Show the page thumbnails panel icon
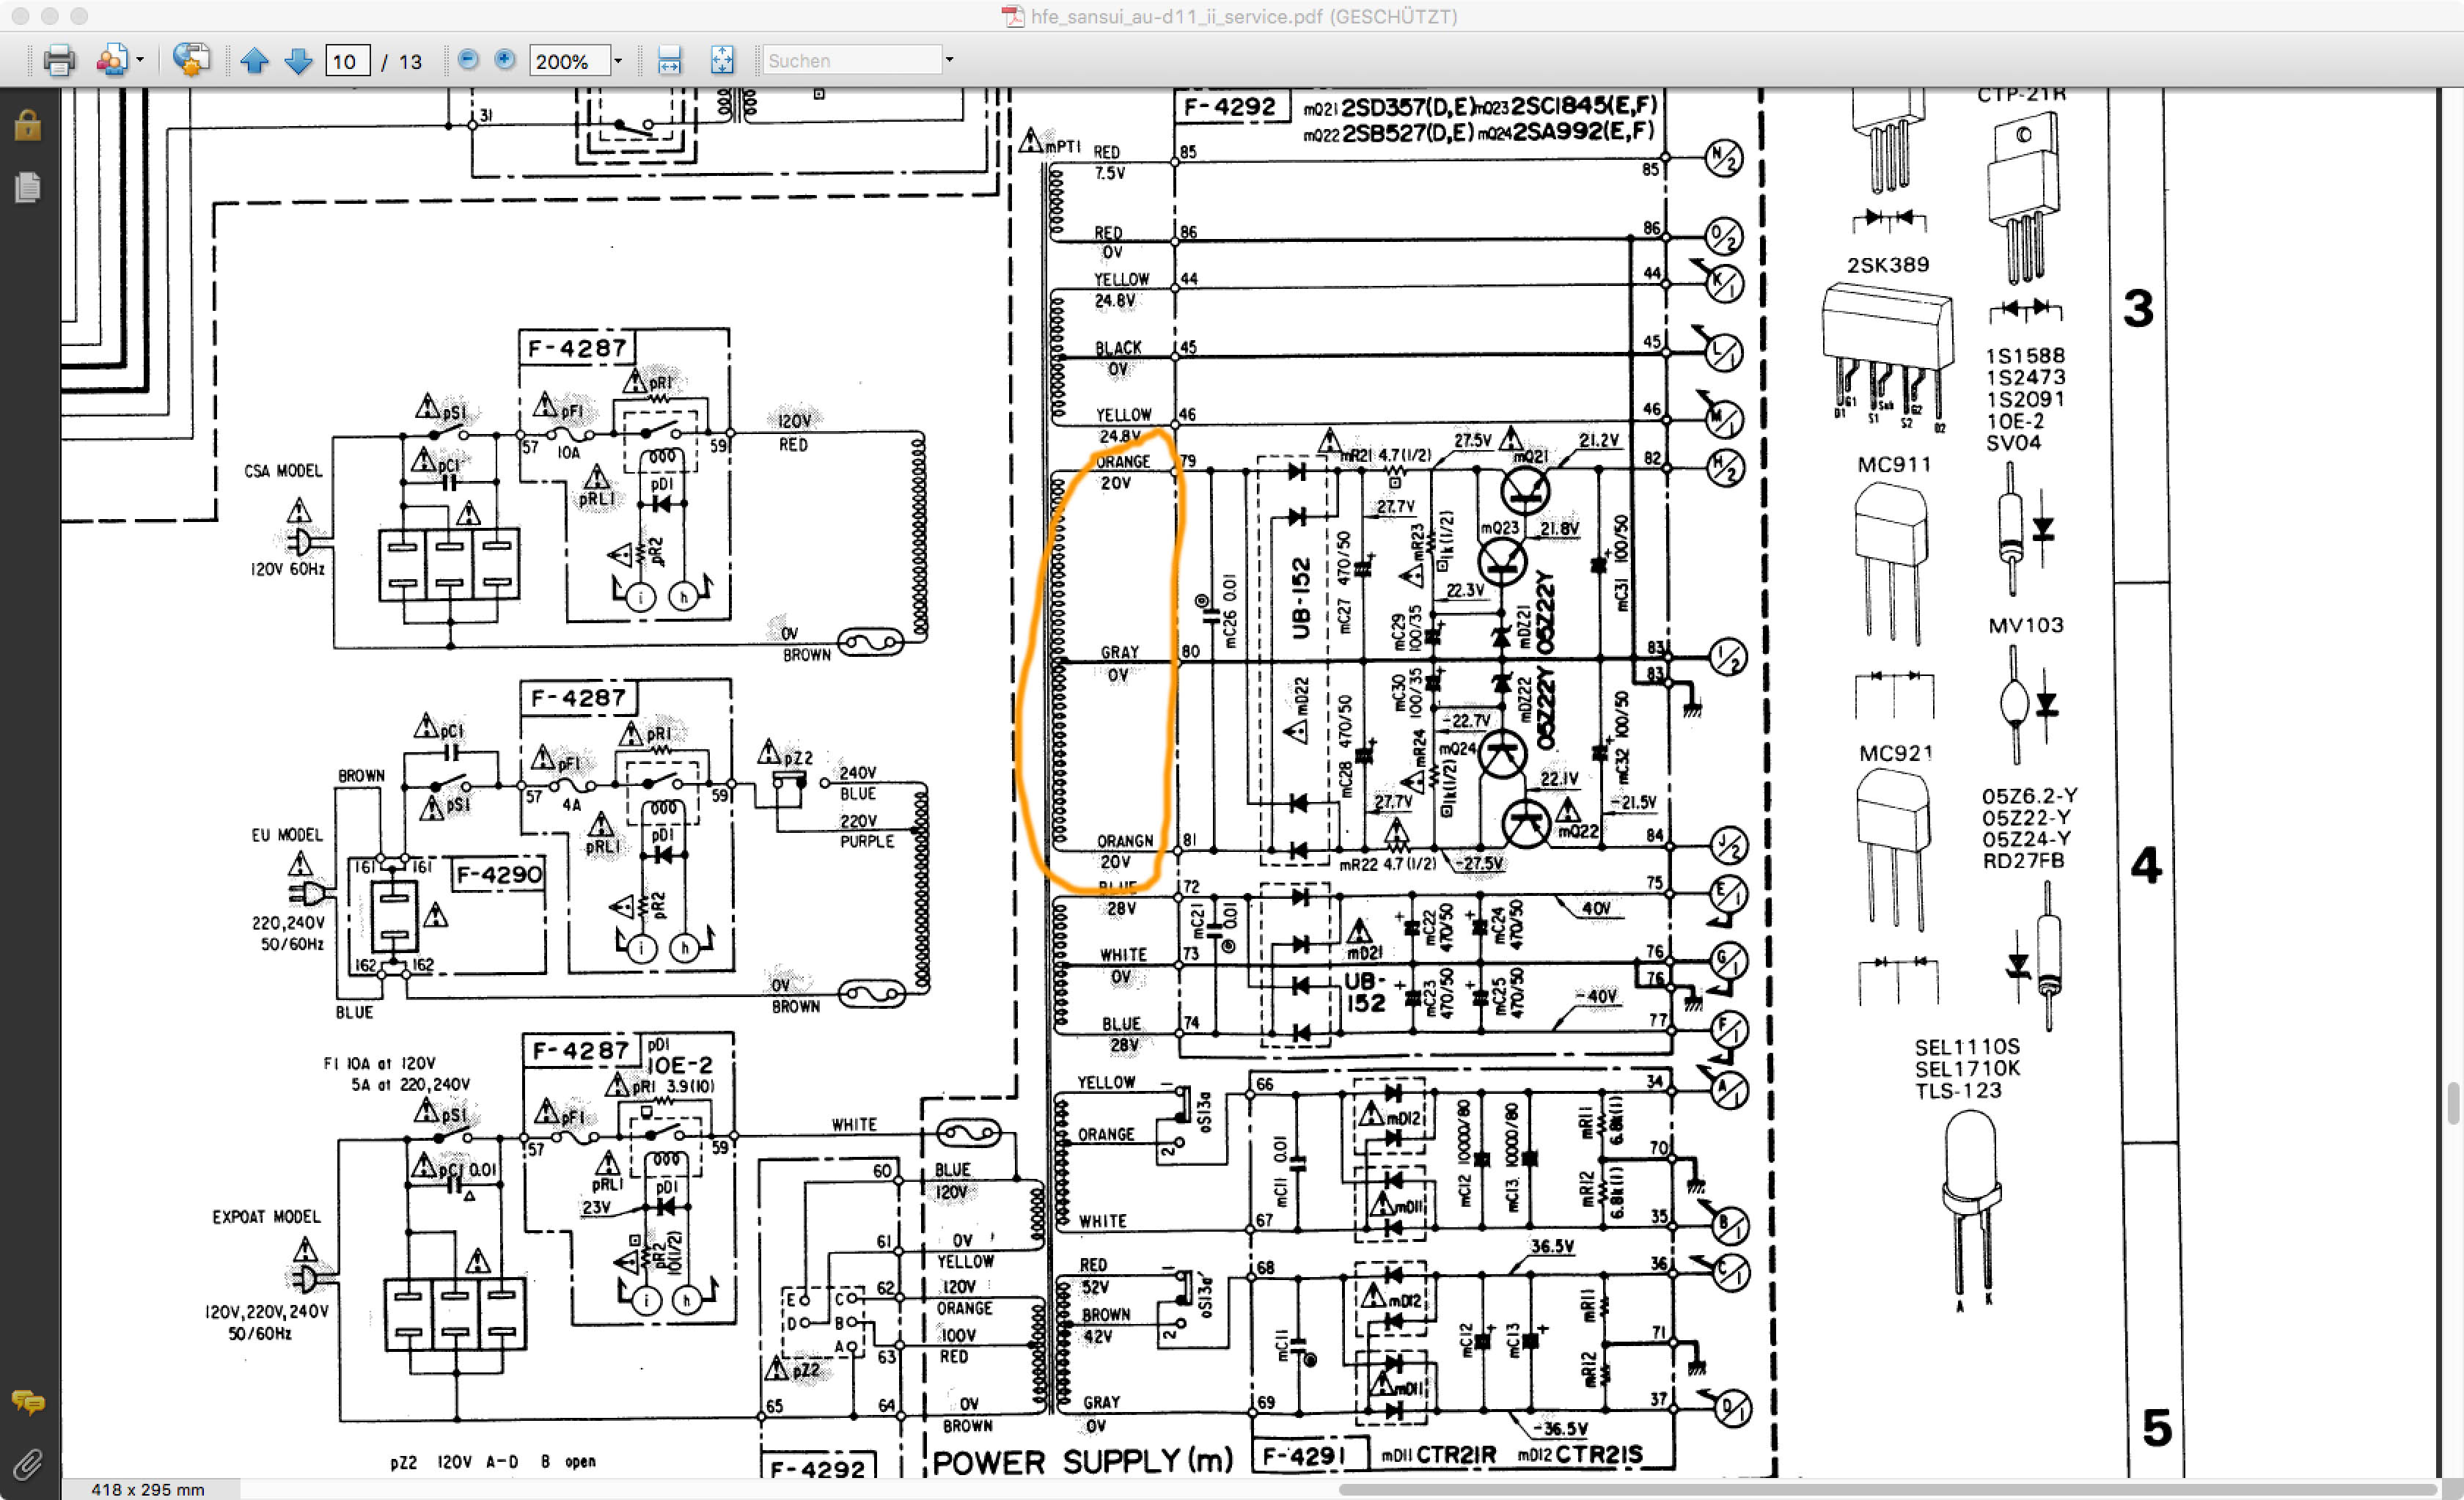This screenshot has width=2464, height=1500. (x=28, y=187)
